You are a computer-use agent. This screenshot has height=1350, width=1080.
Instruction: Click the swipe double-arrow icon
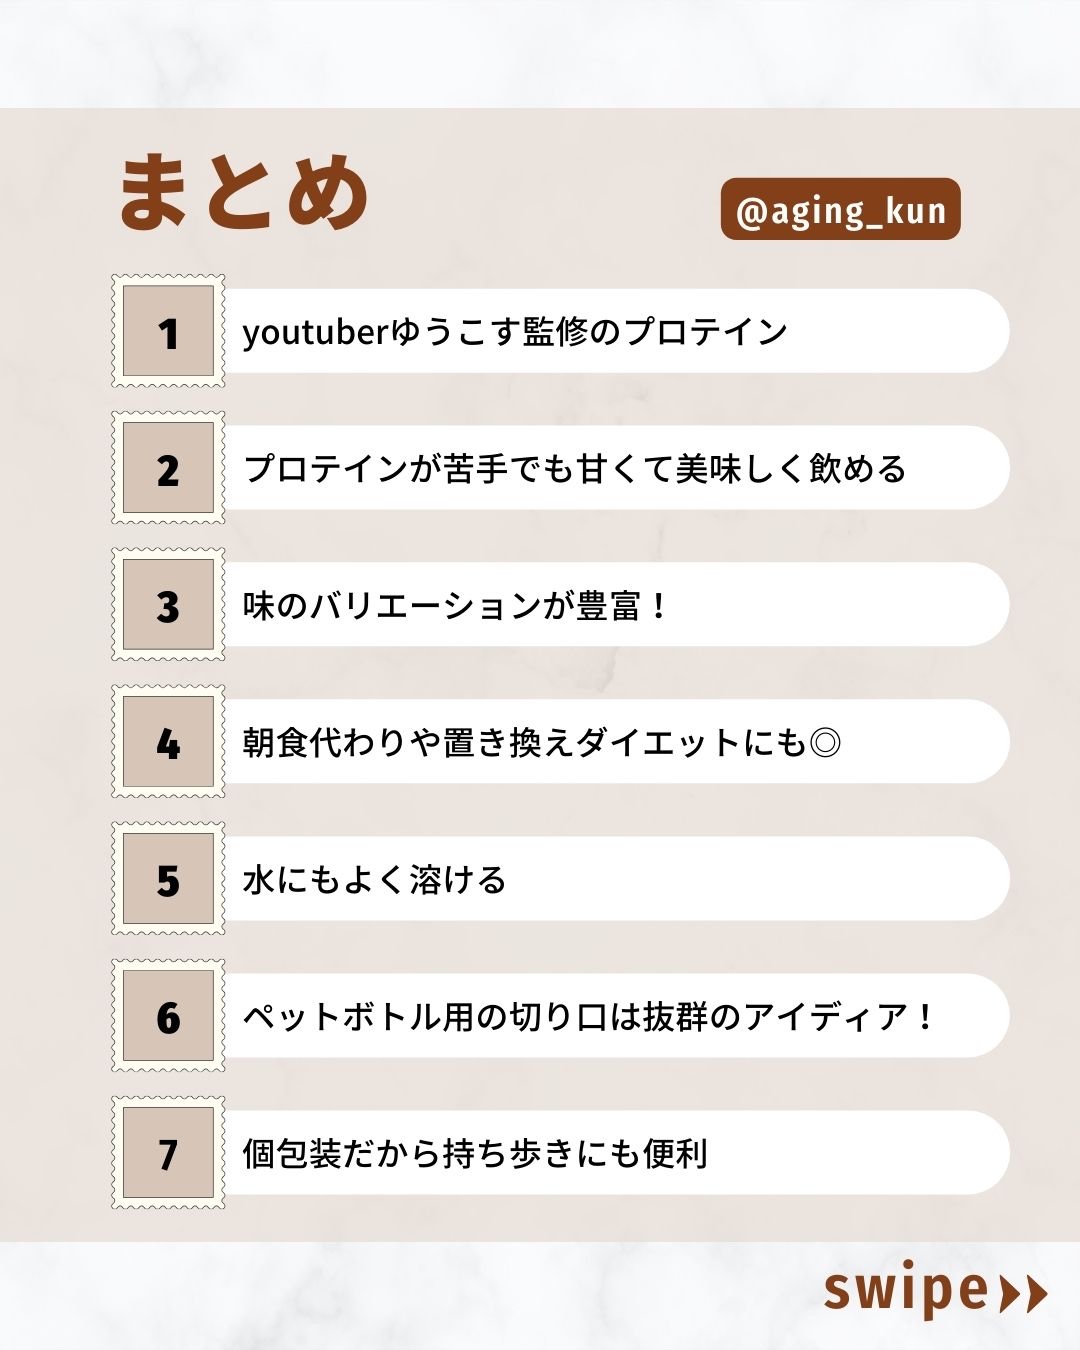point(1023,1293)
